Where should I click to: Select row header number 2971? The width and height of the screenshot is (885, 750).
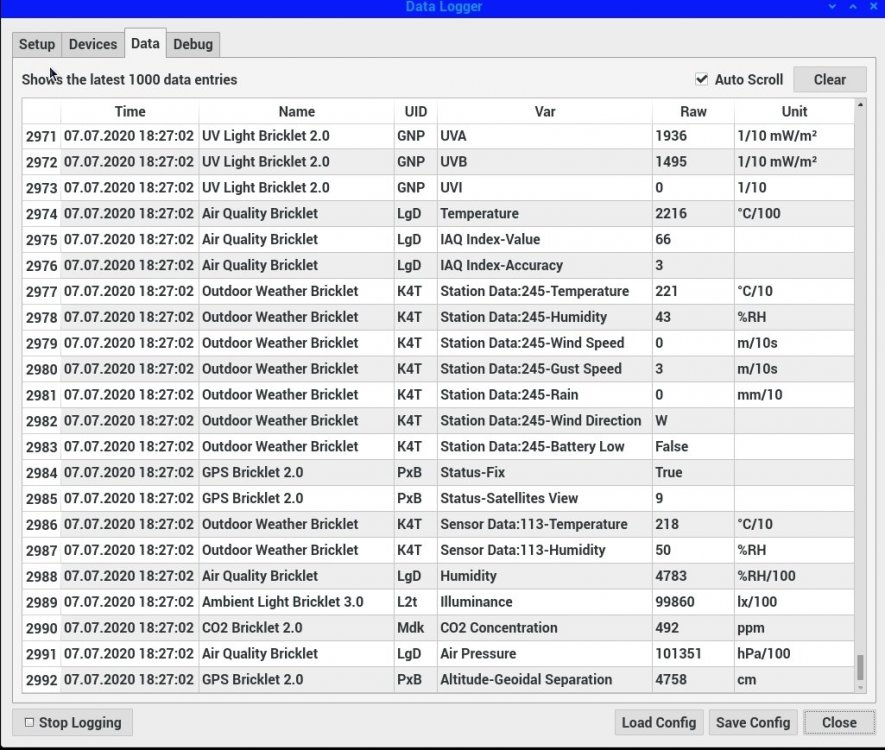pos(41,136)
